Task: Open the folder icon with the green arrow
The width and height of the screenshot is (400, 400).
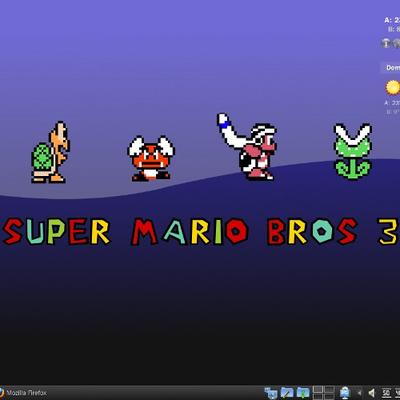Action: (303, 393)
